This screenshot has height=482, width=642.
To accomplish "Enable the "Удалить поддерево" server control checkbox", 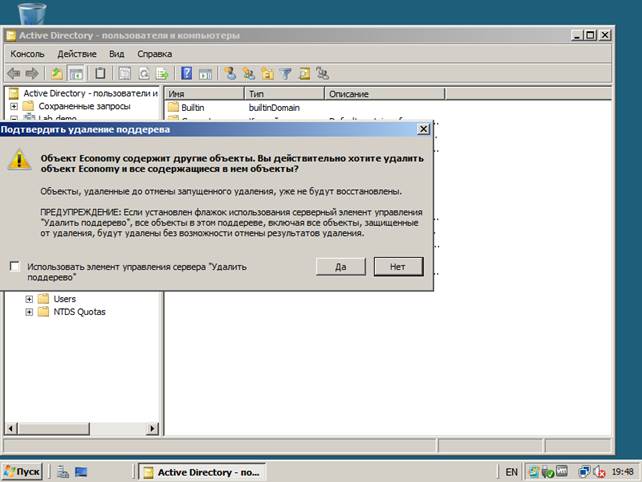I will click(15, 267).
